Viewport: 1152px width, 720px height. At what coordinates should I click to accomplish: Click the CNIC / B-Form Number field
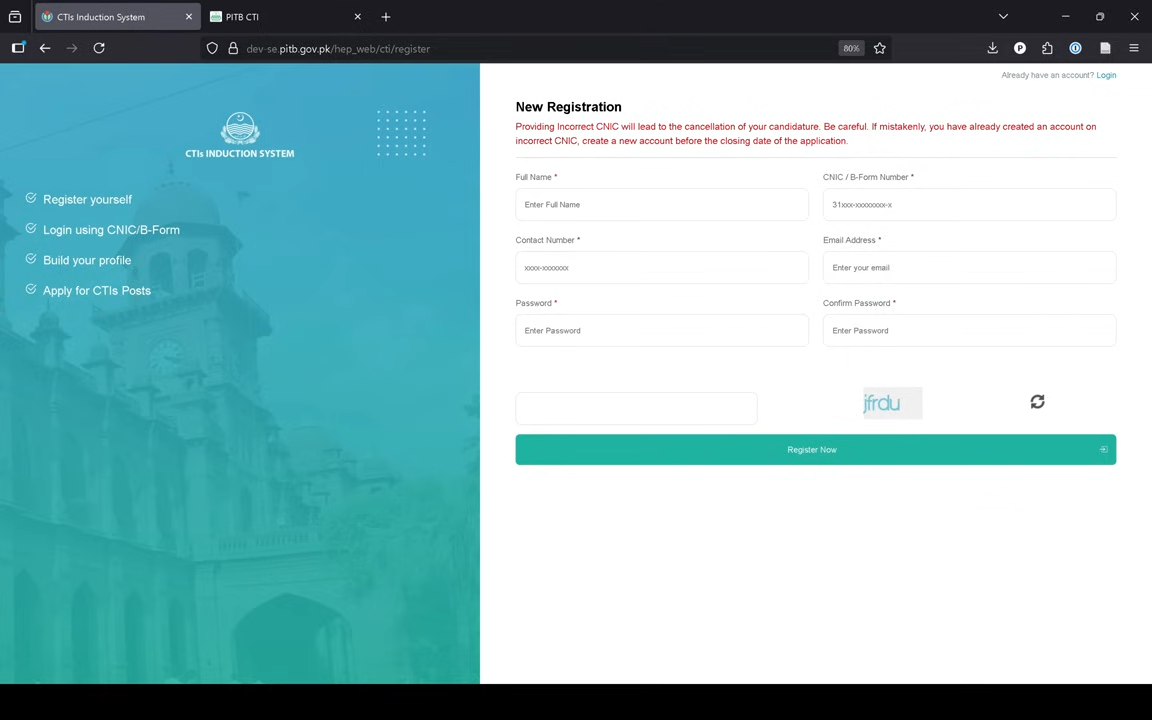click(x=968, y=205)
